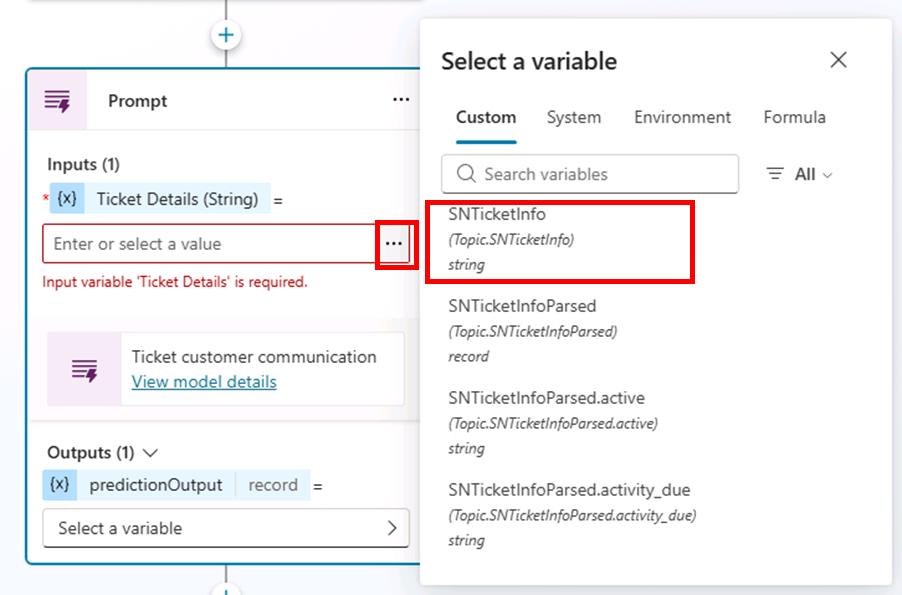Click the Ticket customer communication prompt icon
902x595 pixels.
pyautogui.click(x=85, y=369)
